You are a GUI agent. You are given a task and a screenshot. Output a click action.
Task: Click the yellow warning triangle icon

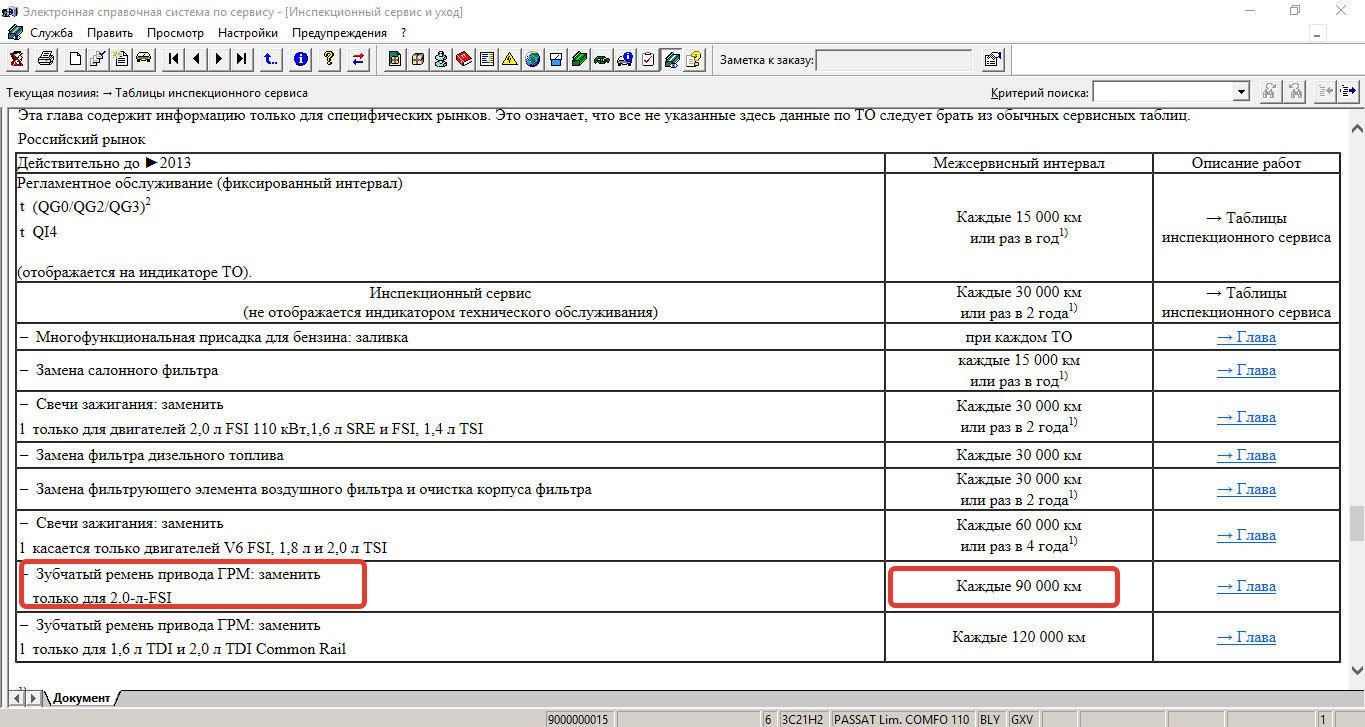(x=509, y=59)
